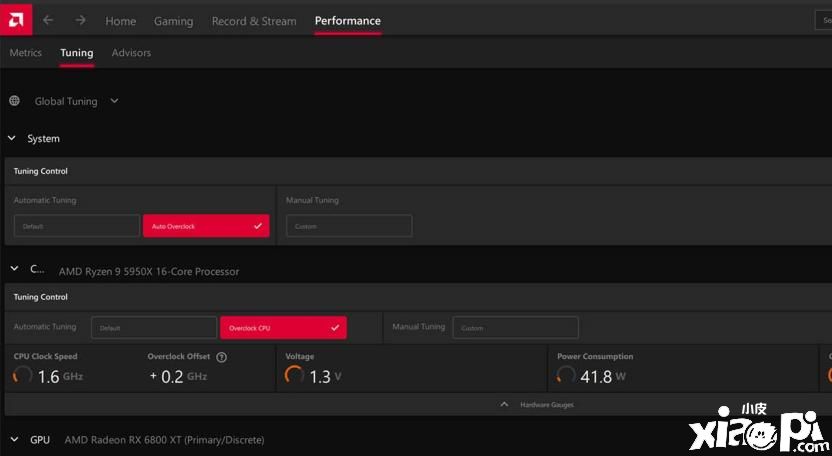Go forward with the right arrow
Viewport: 832px width, 456px height.
(x=80, y=20)
